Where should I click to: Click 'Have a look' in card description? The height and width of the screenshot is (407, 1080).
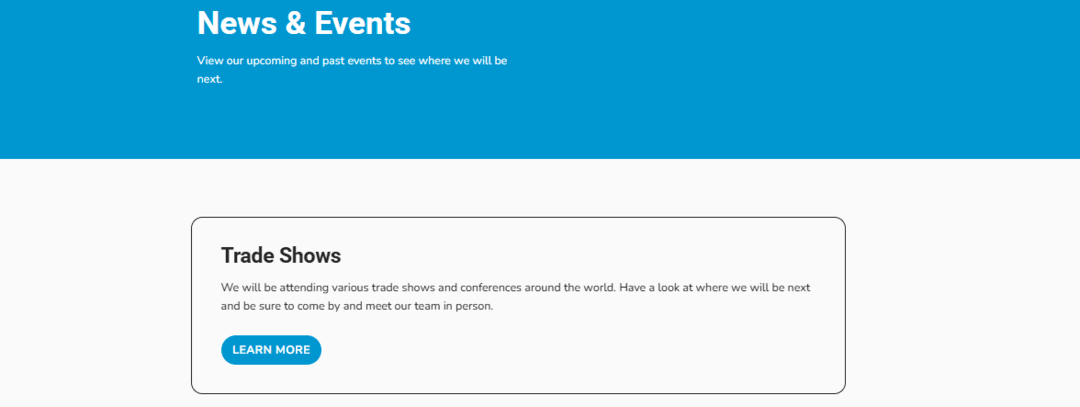[651, 288]
